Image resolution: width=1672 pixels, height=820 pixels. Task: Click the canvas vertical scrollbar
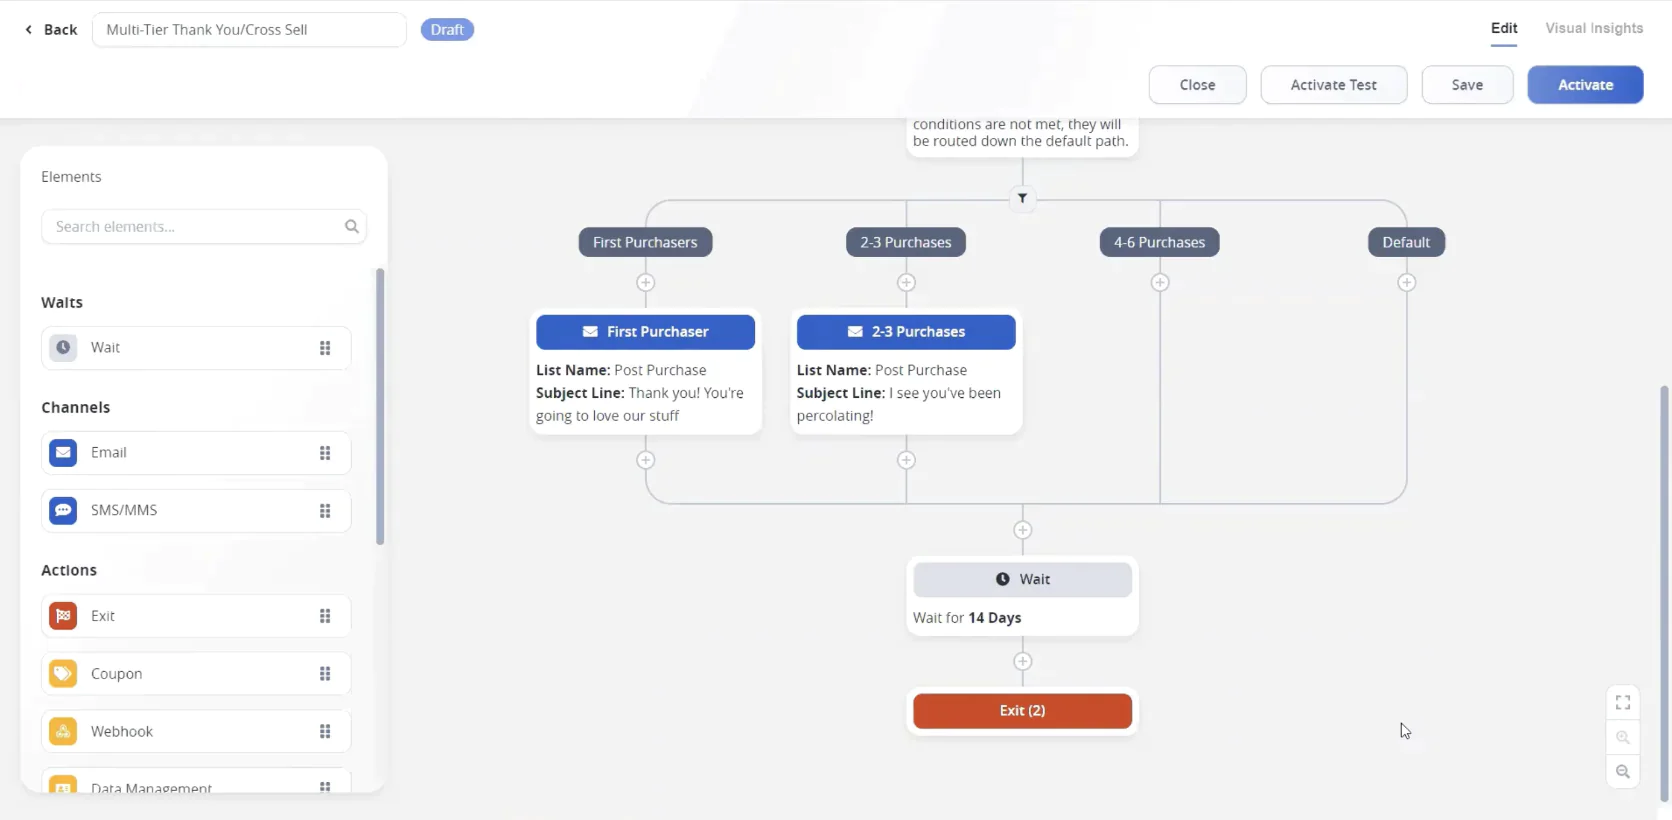tap(1665, 592)
